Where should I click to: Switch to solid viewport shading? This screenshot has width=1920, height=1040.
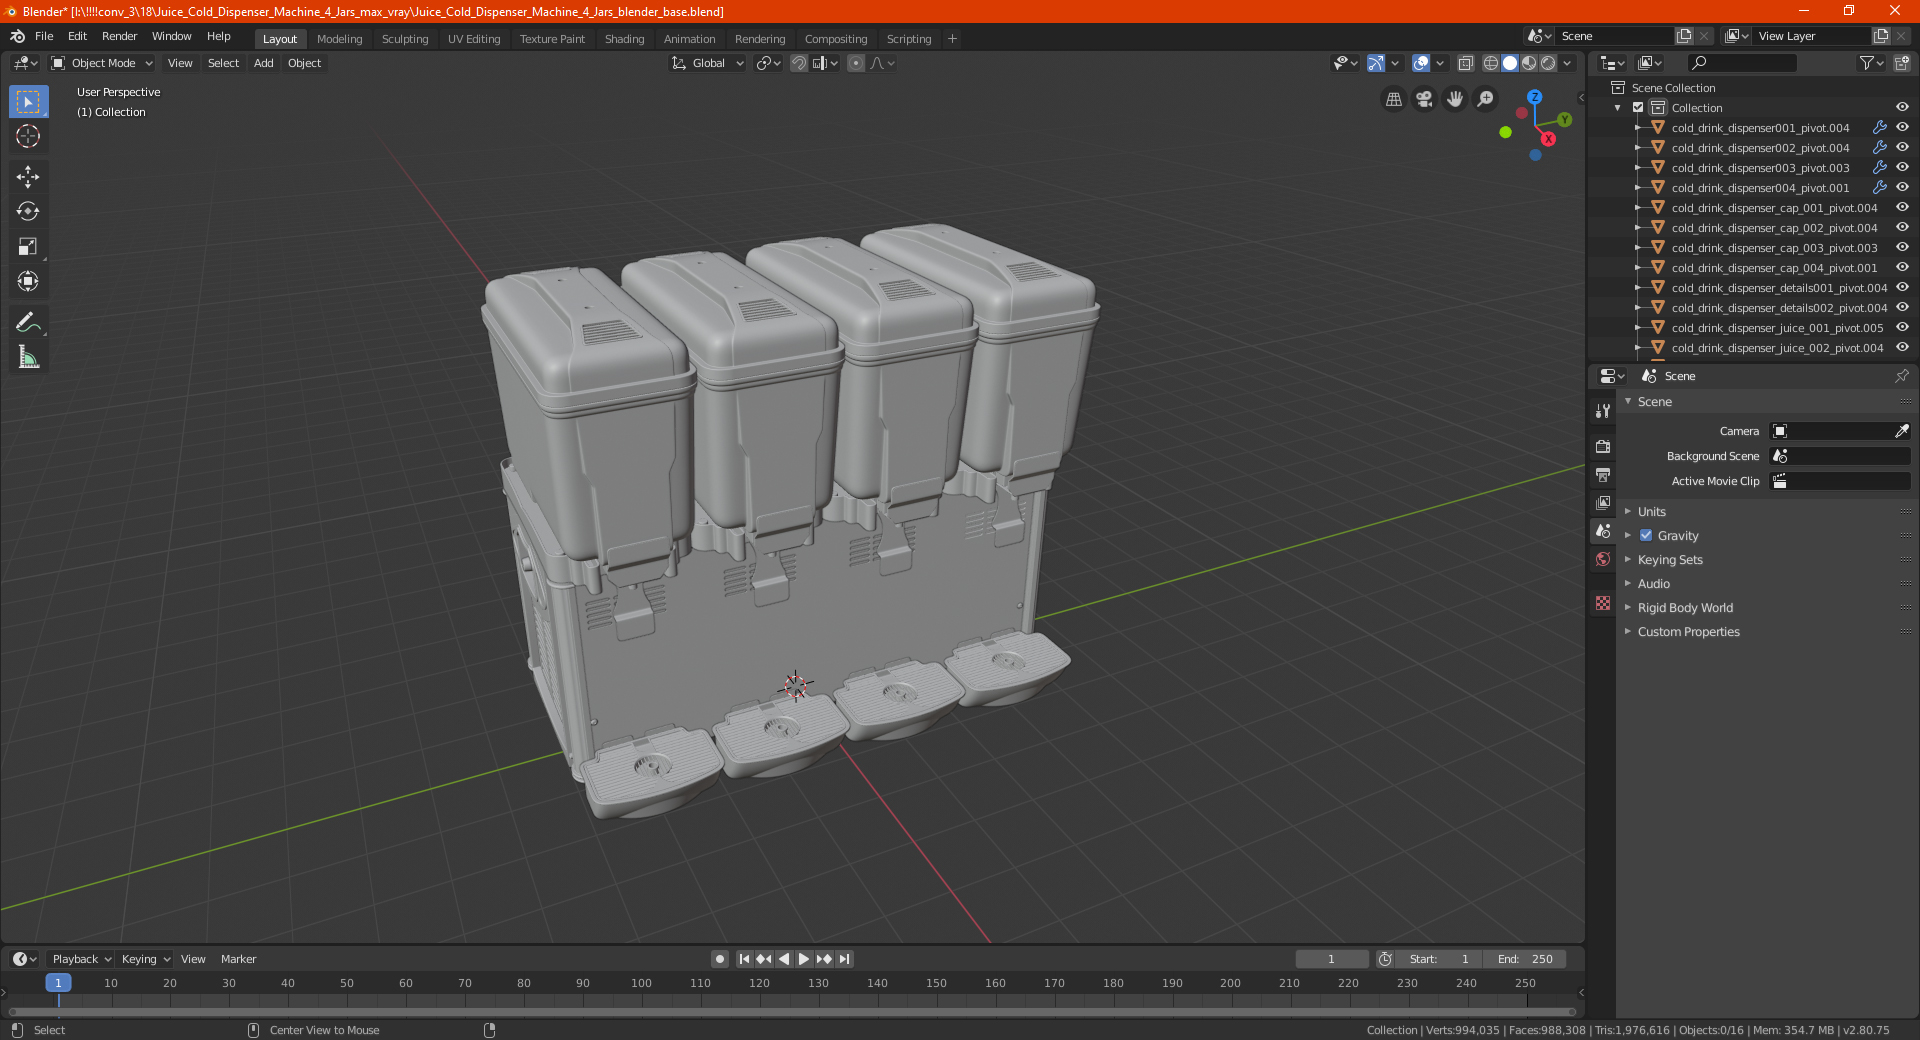tap(1510, 63)
